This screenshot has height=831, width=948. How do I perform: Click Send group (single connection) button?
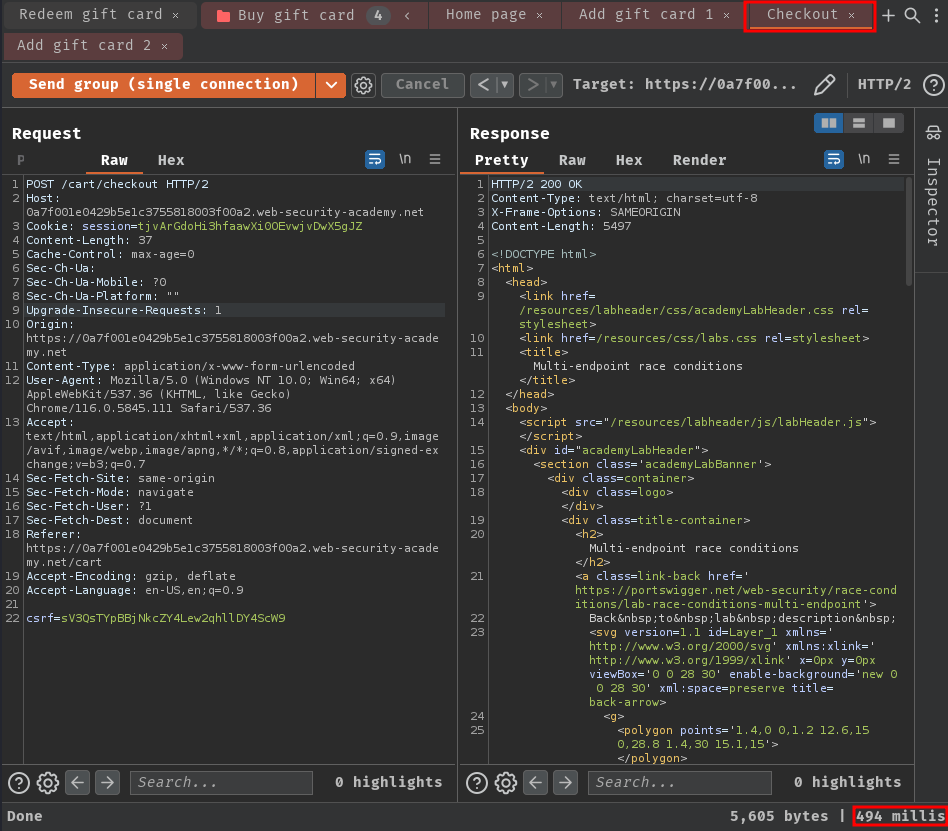click(x=163, y=85)
